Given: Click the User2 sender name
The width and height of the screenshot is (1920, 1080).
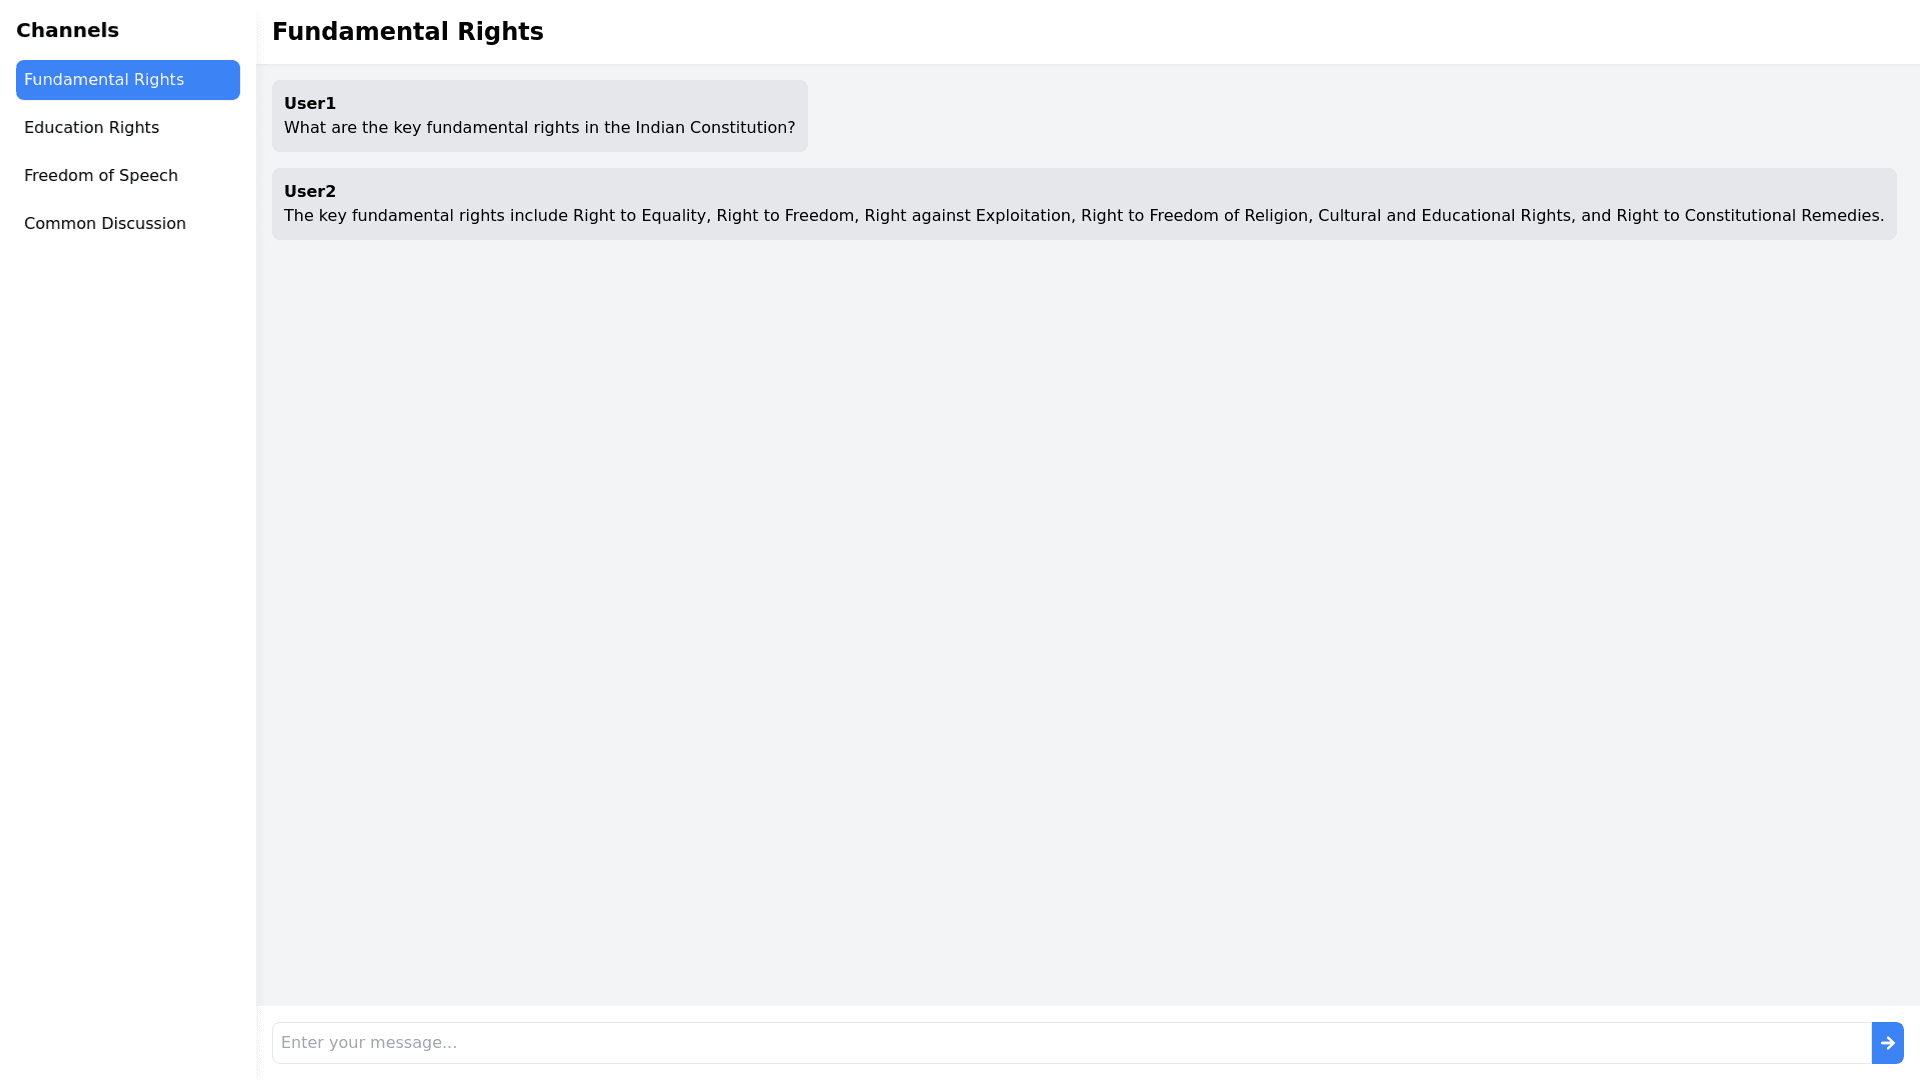Looking at the screenshot, I should coord(310,192).
